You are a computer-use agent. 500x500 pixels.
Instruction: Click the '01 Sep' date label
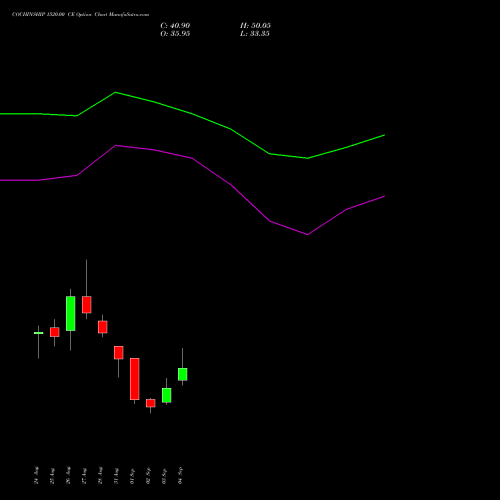[132, 476]
